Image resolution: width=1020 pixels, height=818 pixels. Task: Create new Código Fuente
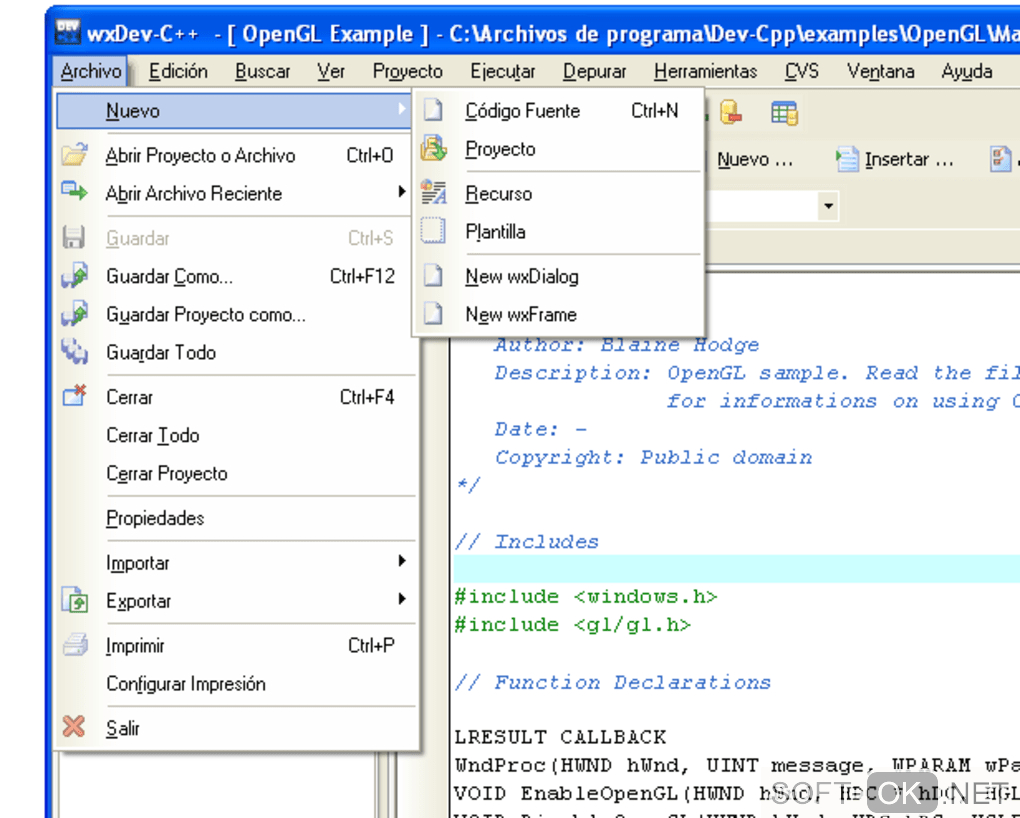[x=559, y=111]
